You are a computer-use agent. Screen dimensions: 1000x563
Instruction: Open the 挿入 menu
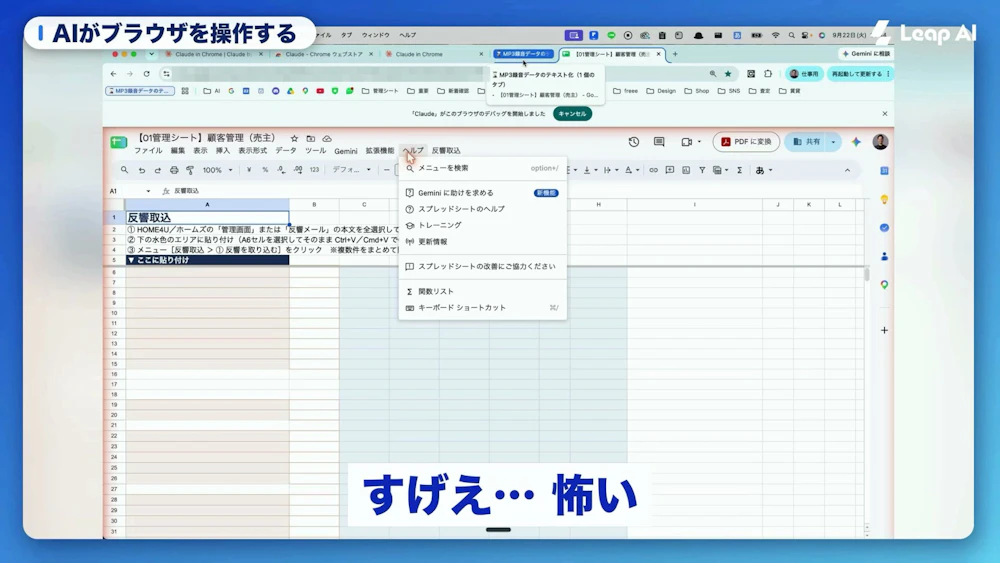(223, 151)
